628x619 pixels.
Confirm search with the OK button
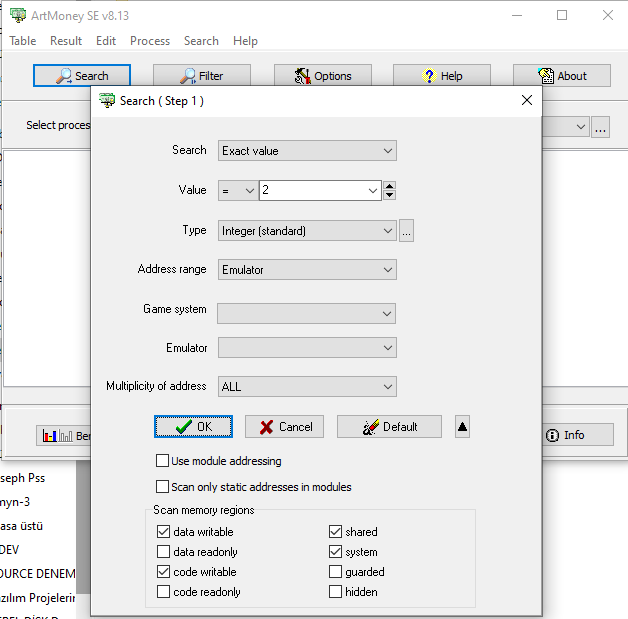tap(193, 426)
